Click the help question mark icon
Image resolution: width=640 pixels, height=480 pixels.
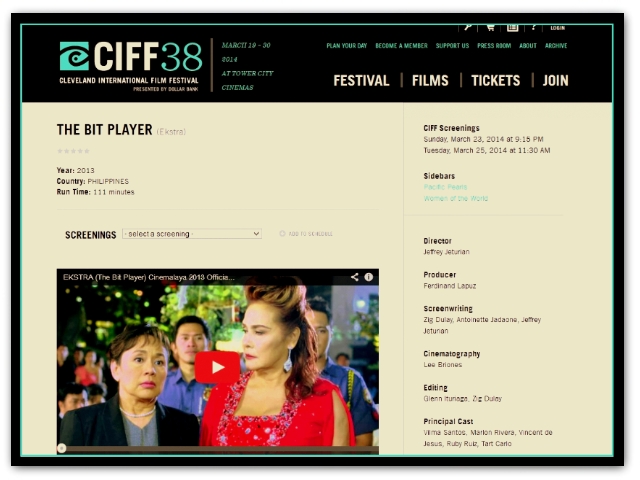pos(534,27)
